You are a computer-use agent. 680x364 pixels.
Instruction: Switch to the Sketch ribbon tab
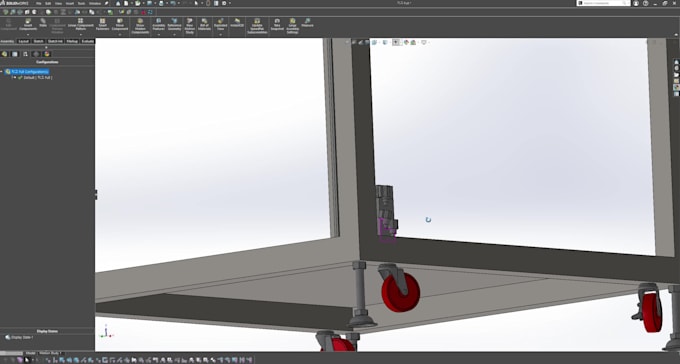pyautogui.click(x=38, y=41)
